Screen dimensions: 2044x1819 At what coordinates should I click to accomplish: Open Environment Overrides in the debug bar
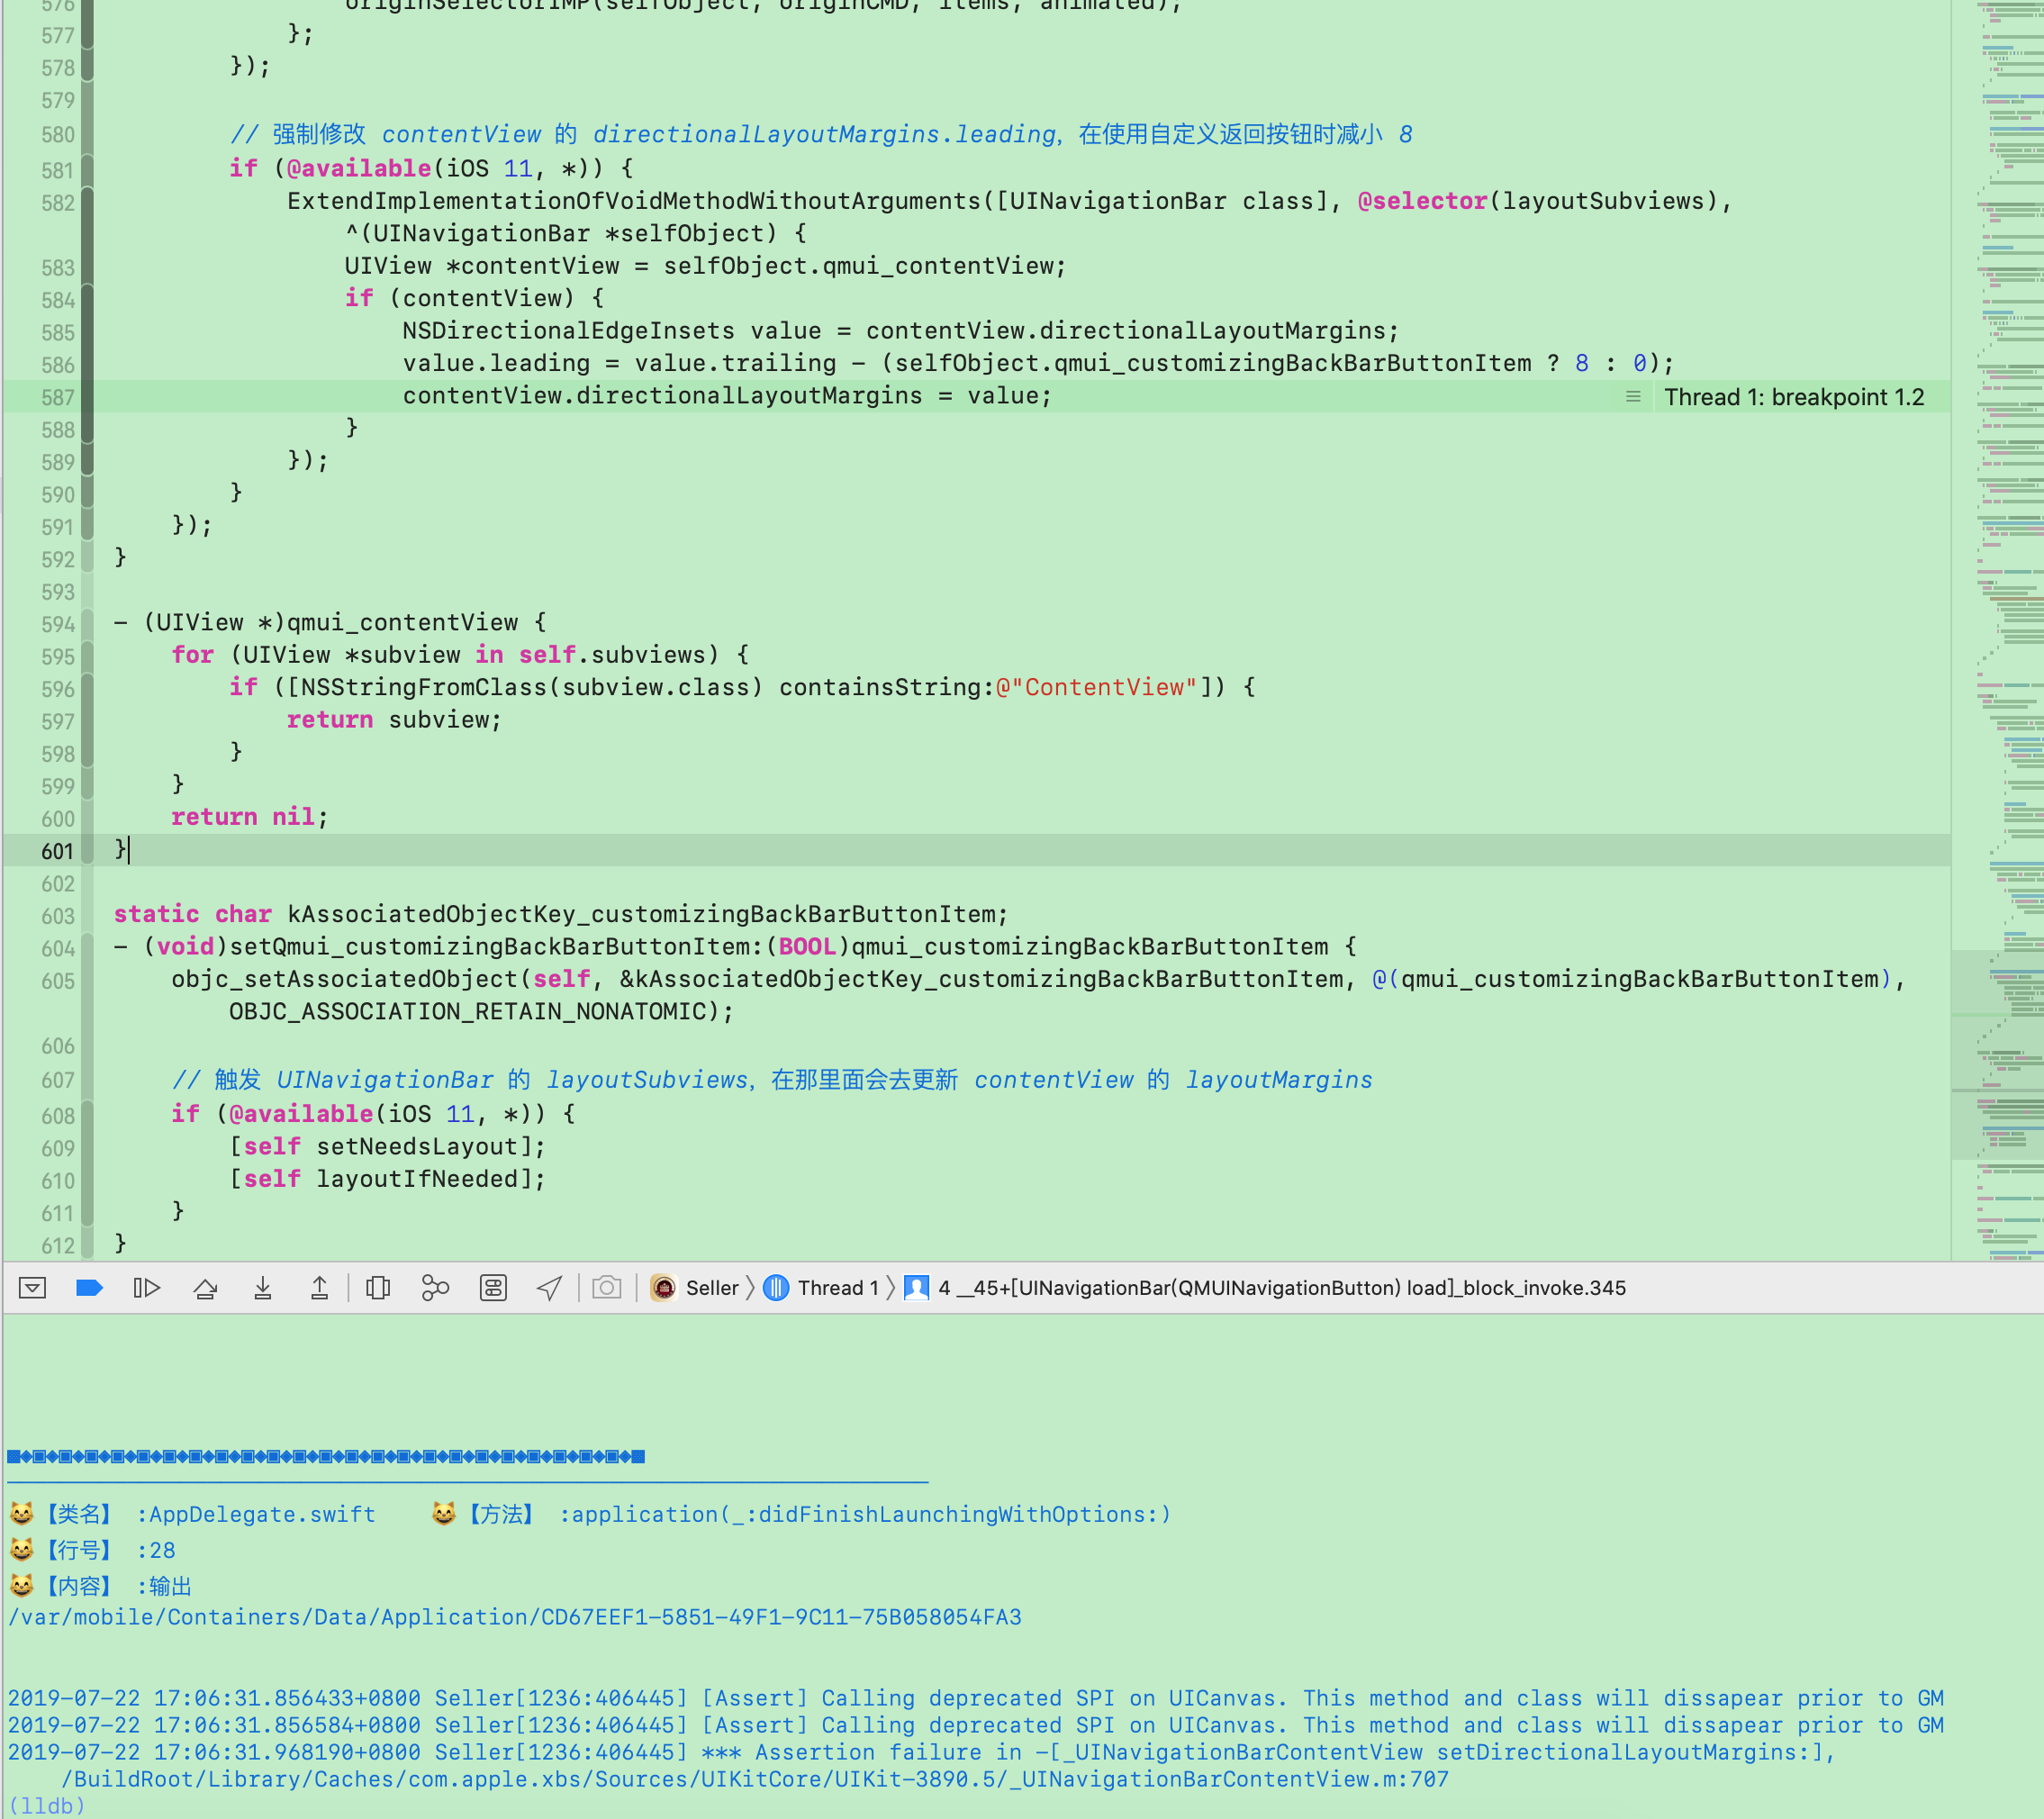tap(494, 1288)
